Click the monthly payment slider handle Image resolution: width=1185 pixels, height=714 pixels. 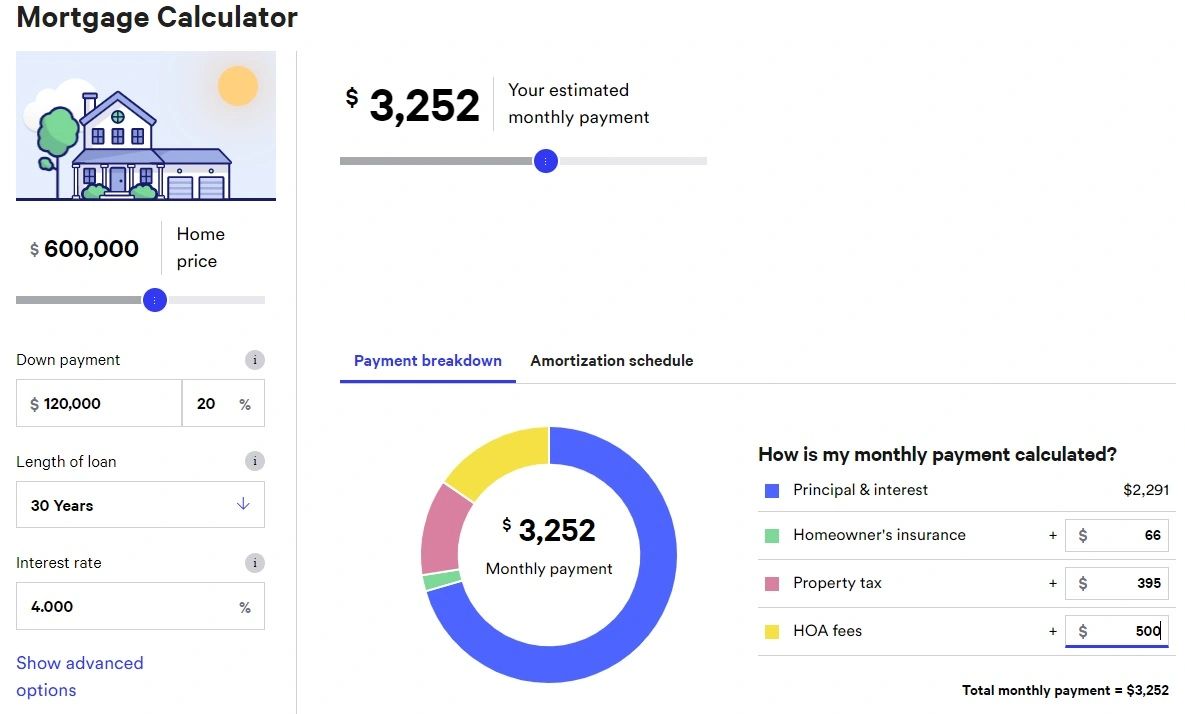pyautogui.click(x=546, y=161)
